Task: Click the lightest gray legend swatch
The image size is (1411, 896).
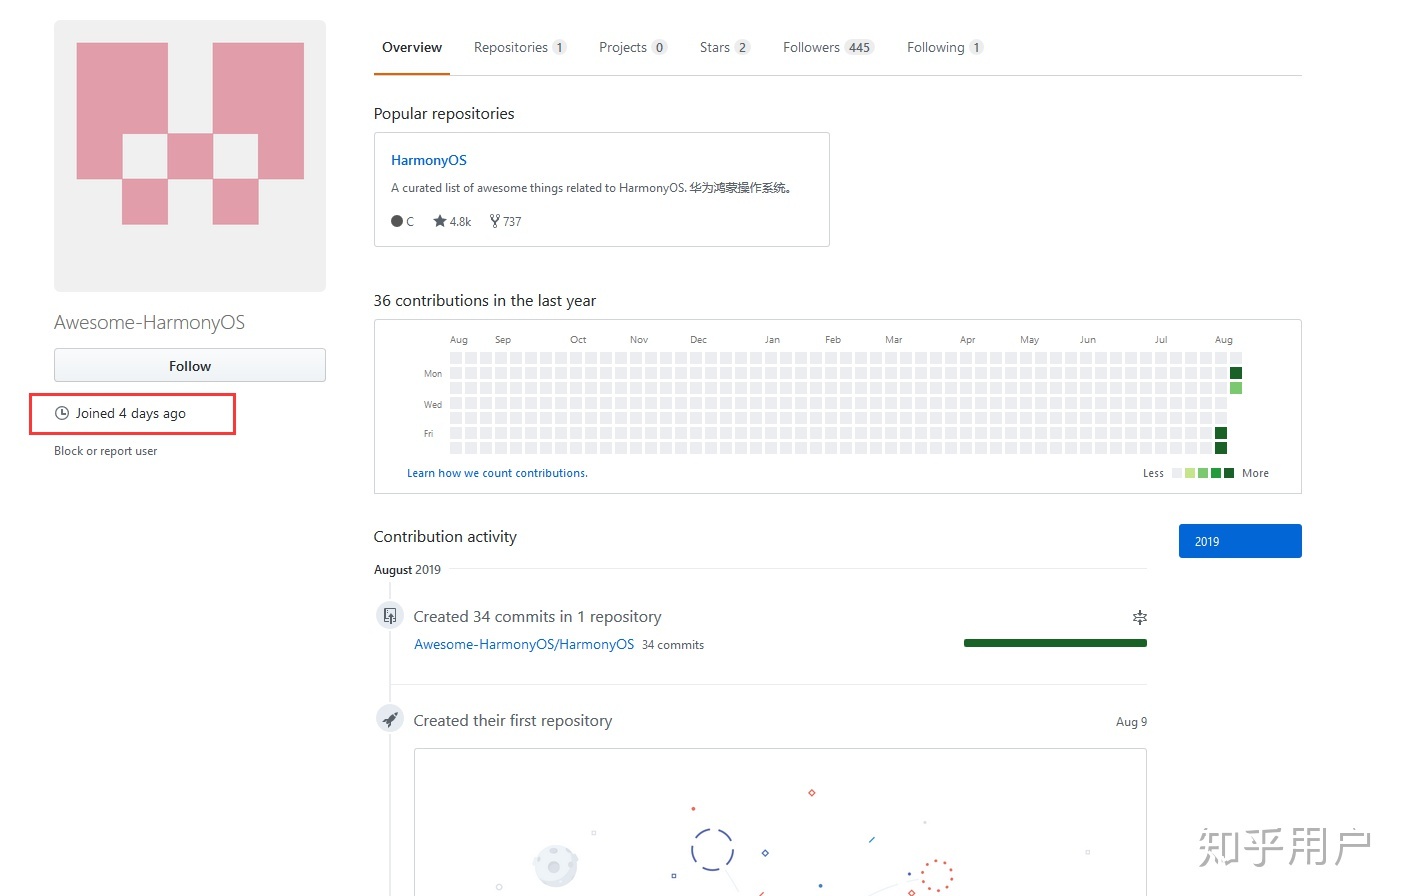Action: click(x=1177, y=473)
